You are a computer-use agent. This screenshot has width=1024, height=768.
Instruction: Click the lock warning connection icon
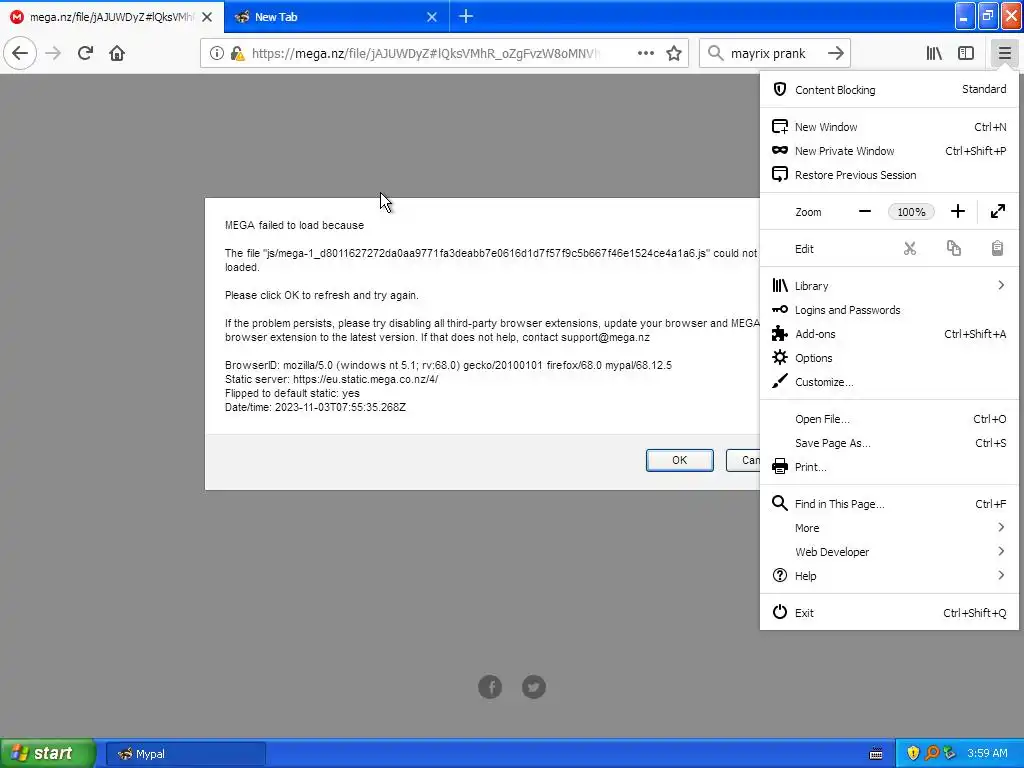coord(238,53)
